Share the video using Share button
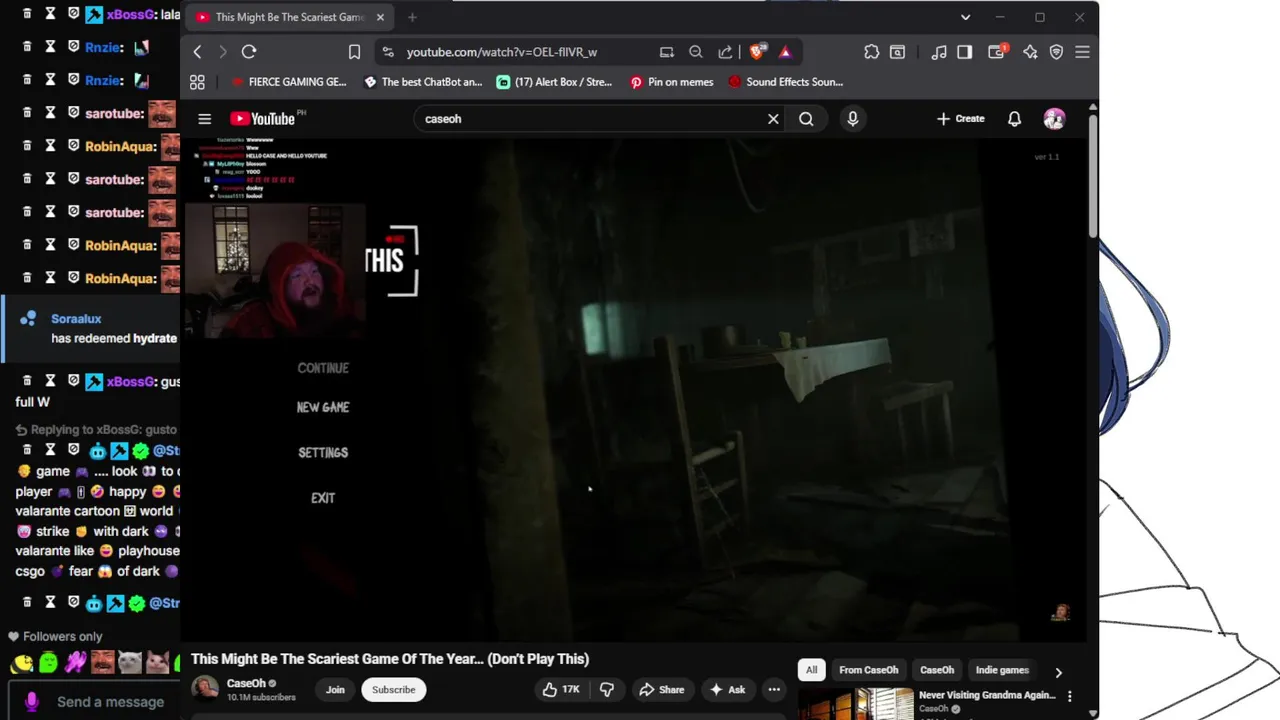Image resolution: width=1280 pixels, height=720 pixels. coord(661,689)
